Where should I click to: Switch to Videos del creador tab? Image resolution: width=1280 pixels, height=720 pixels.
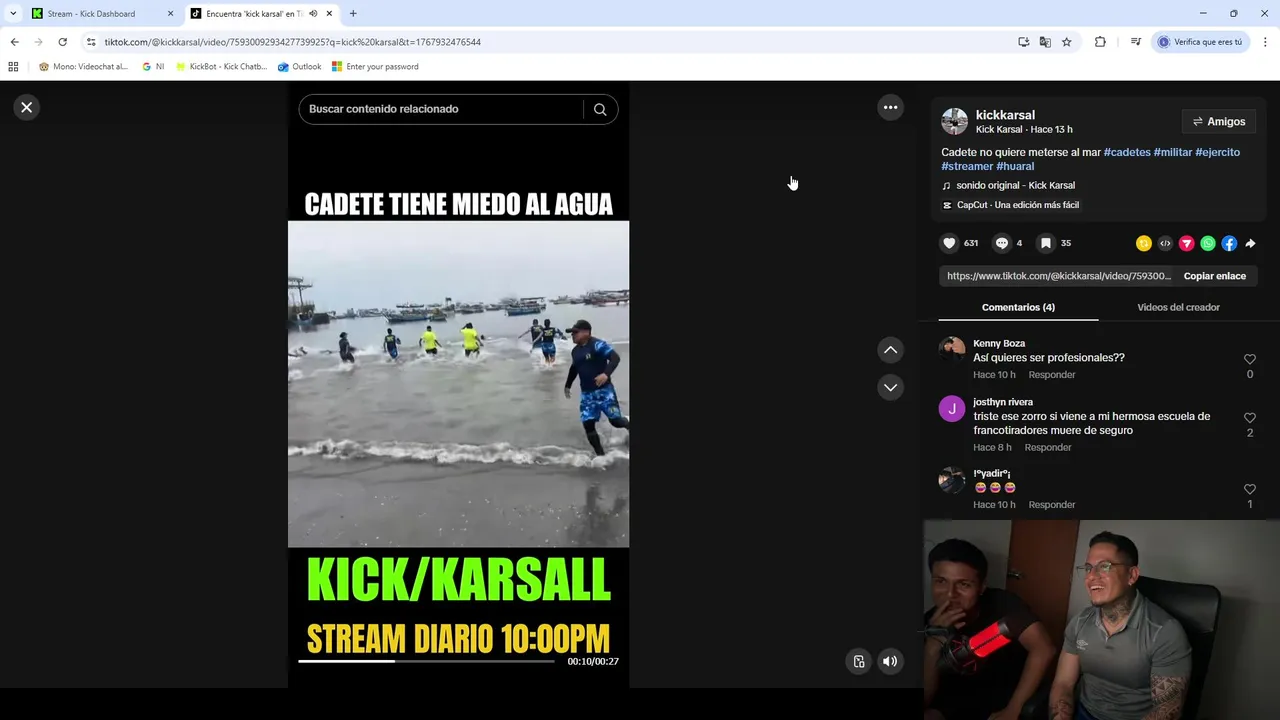tap(1178, 307)
